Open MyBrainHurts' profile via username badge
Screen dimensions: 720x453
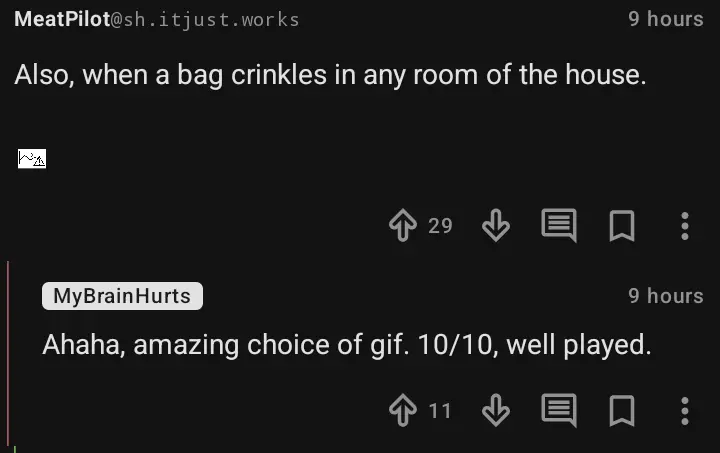tap(122, 296)
